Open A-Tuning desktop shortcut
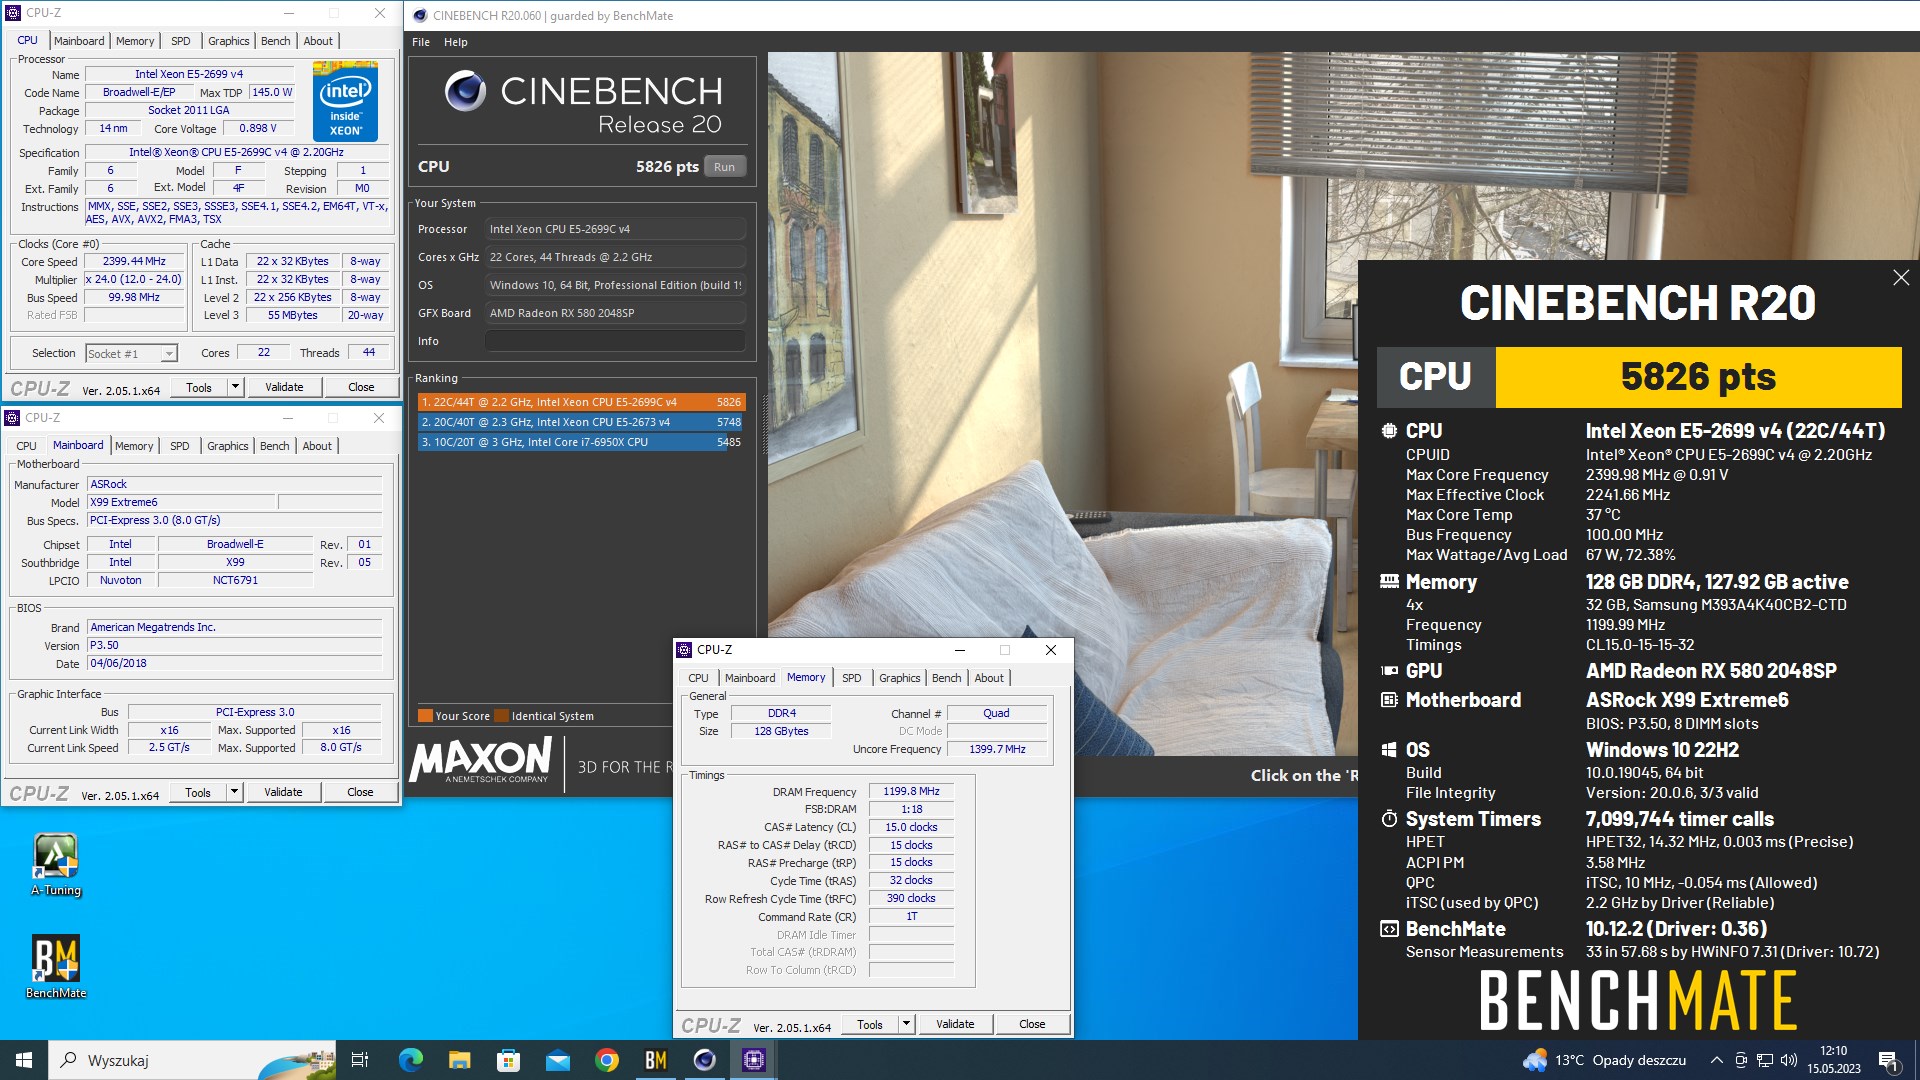The width and height of the screenshot is (1920, 1080). [56, 865]
